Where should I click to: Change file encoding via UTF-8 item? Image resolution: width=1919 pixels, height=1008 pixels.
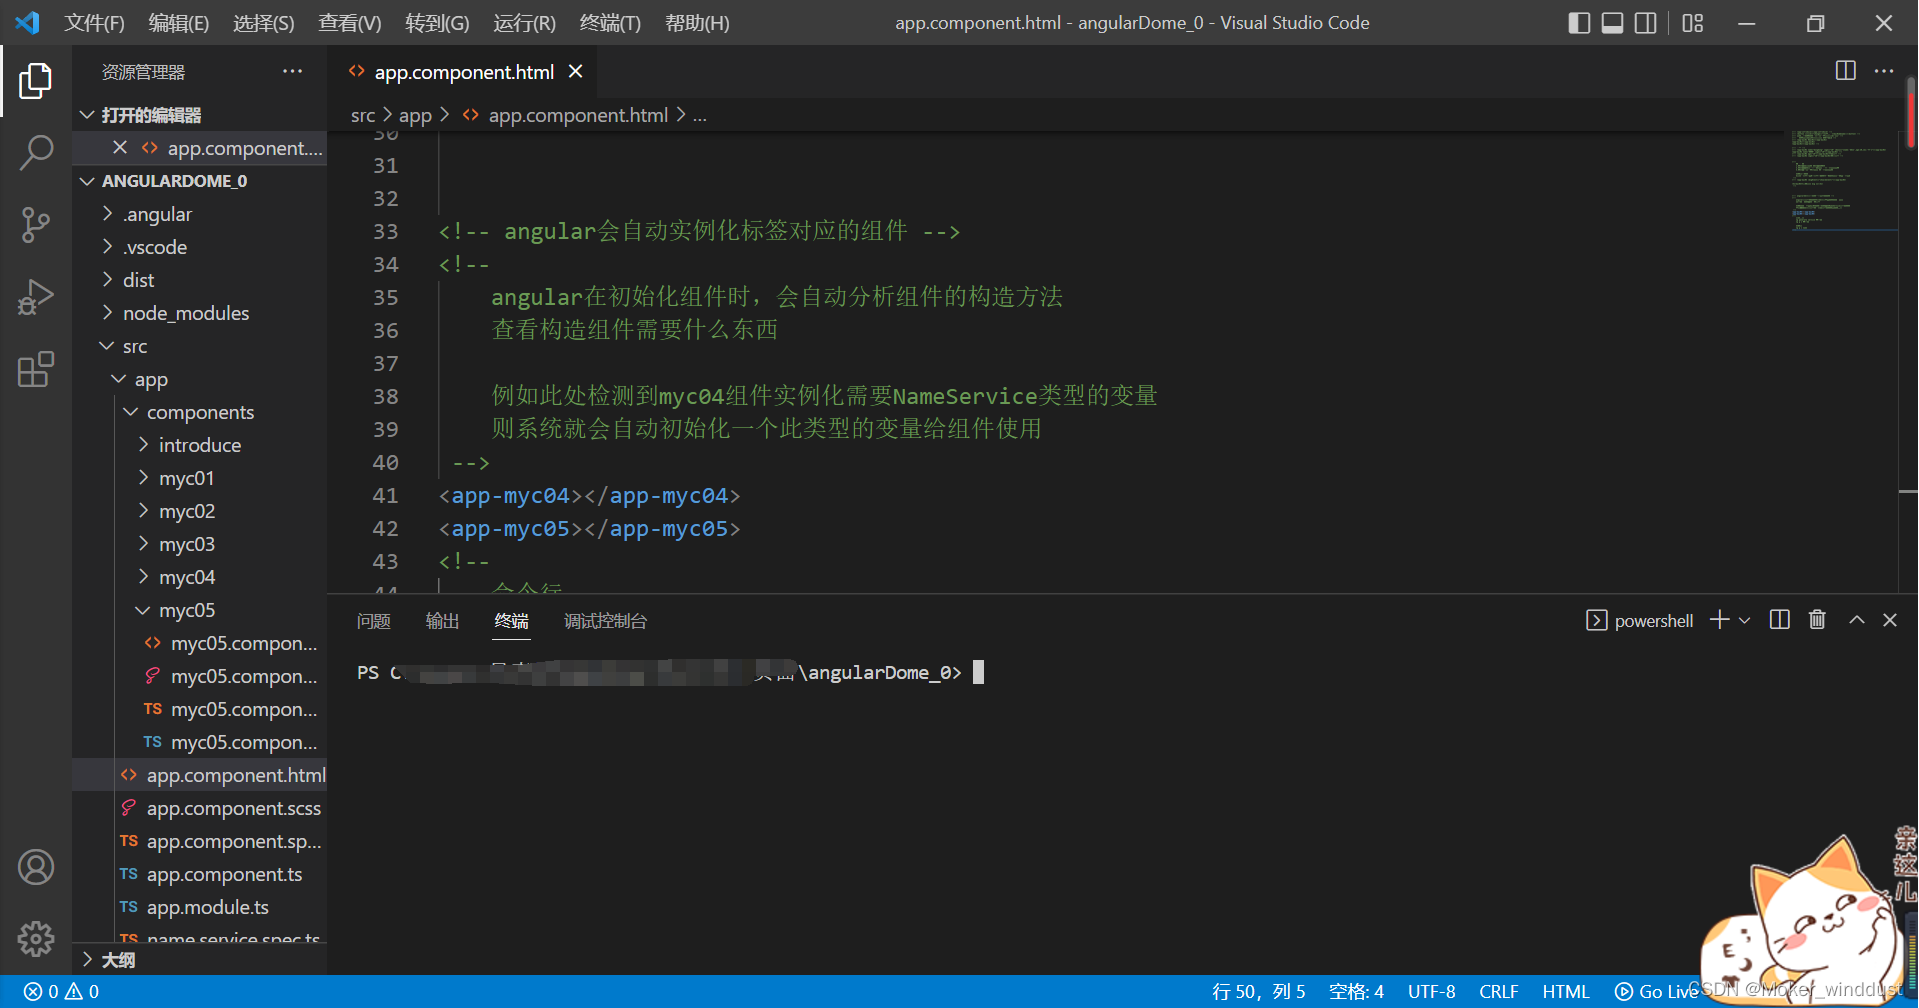click(1430, 990)
